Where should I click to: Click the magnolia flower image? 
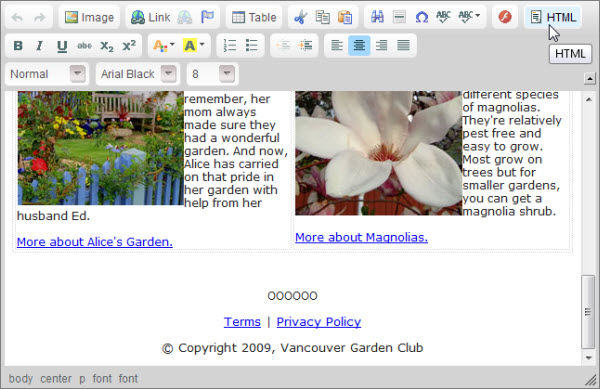[x=378, y=153]
